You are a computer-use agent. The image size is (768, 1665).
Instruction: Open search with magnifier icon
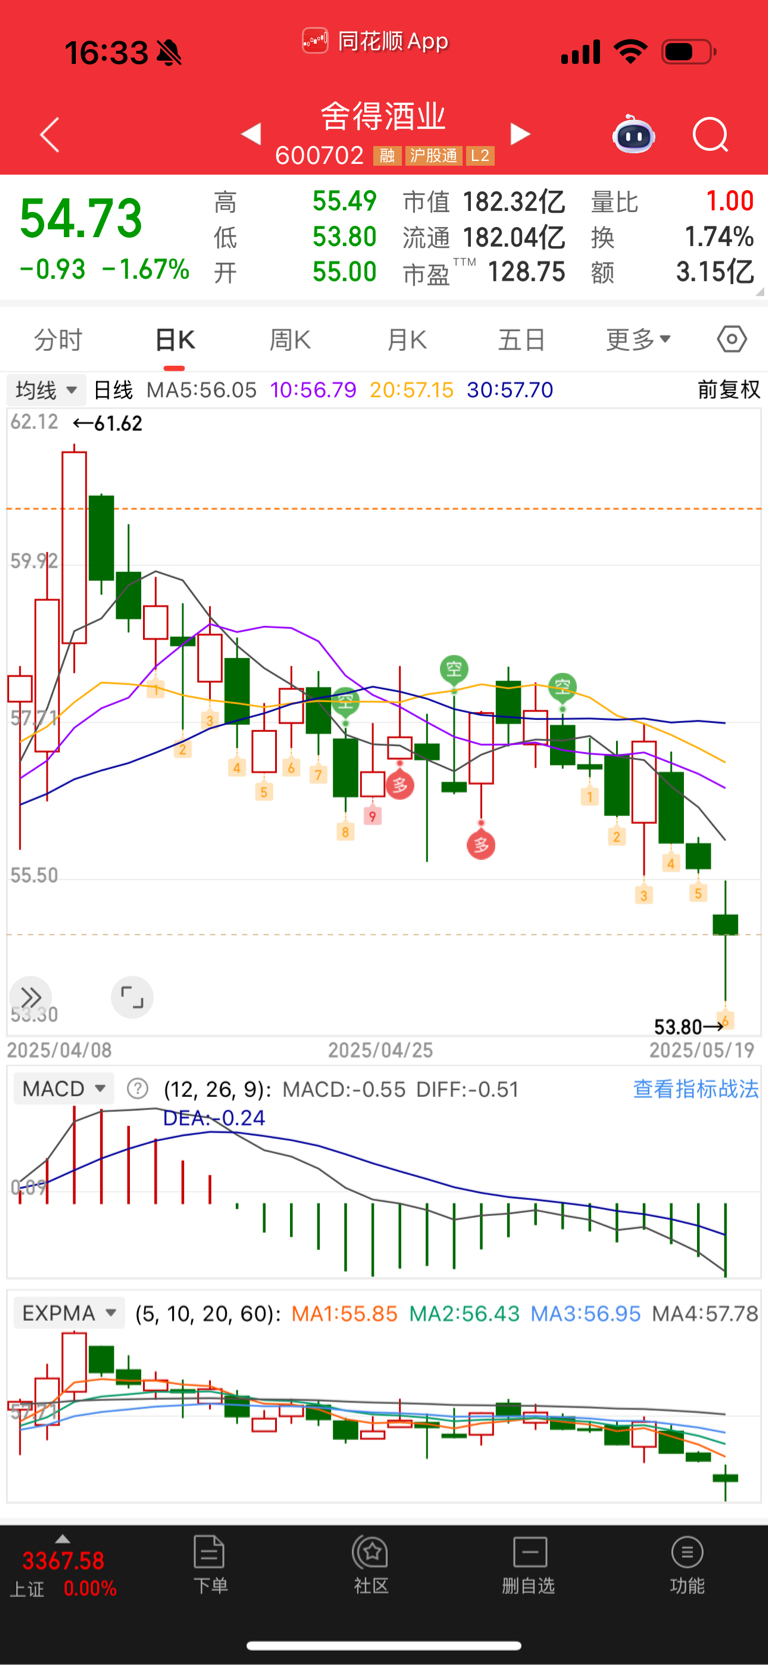(711, 134)
